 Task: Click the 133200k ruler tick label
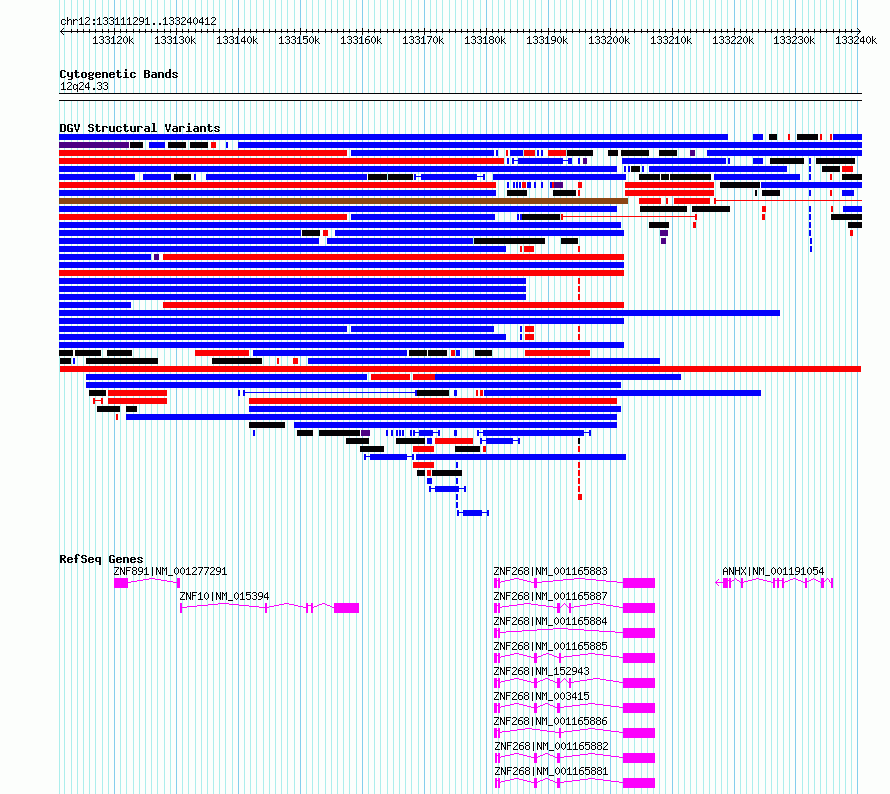(608, 40)
